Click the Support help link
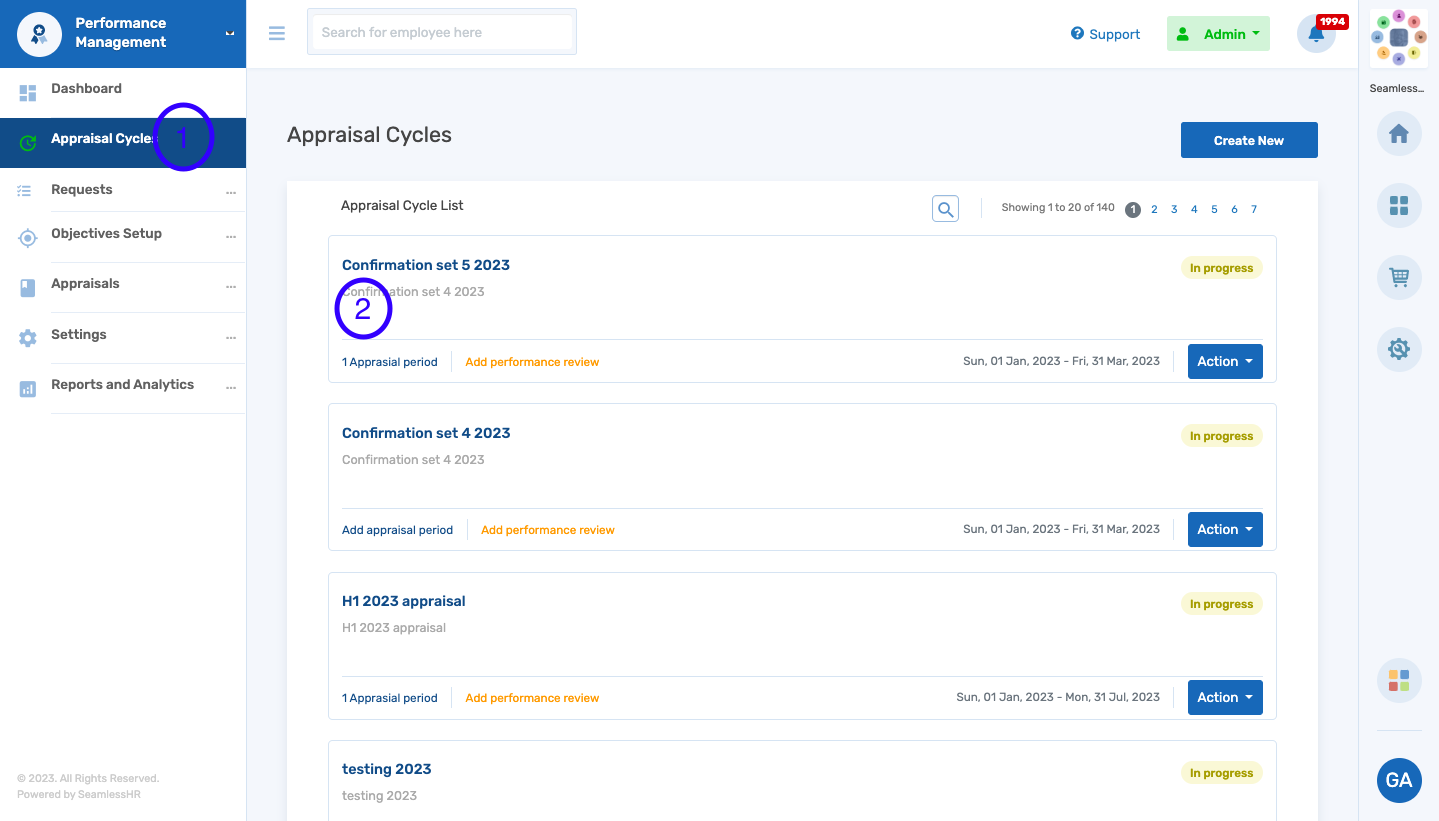Image resolution: width=1439 pixels, height=821 pixels. 1105,34
